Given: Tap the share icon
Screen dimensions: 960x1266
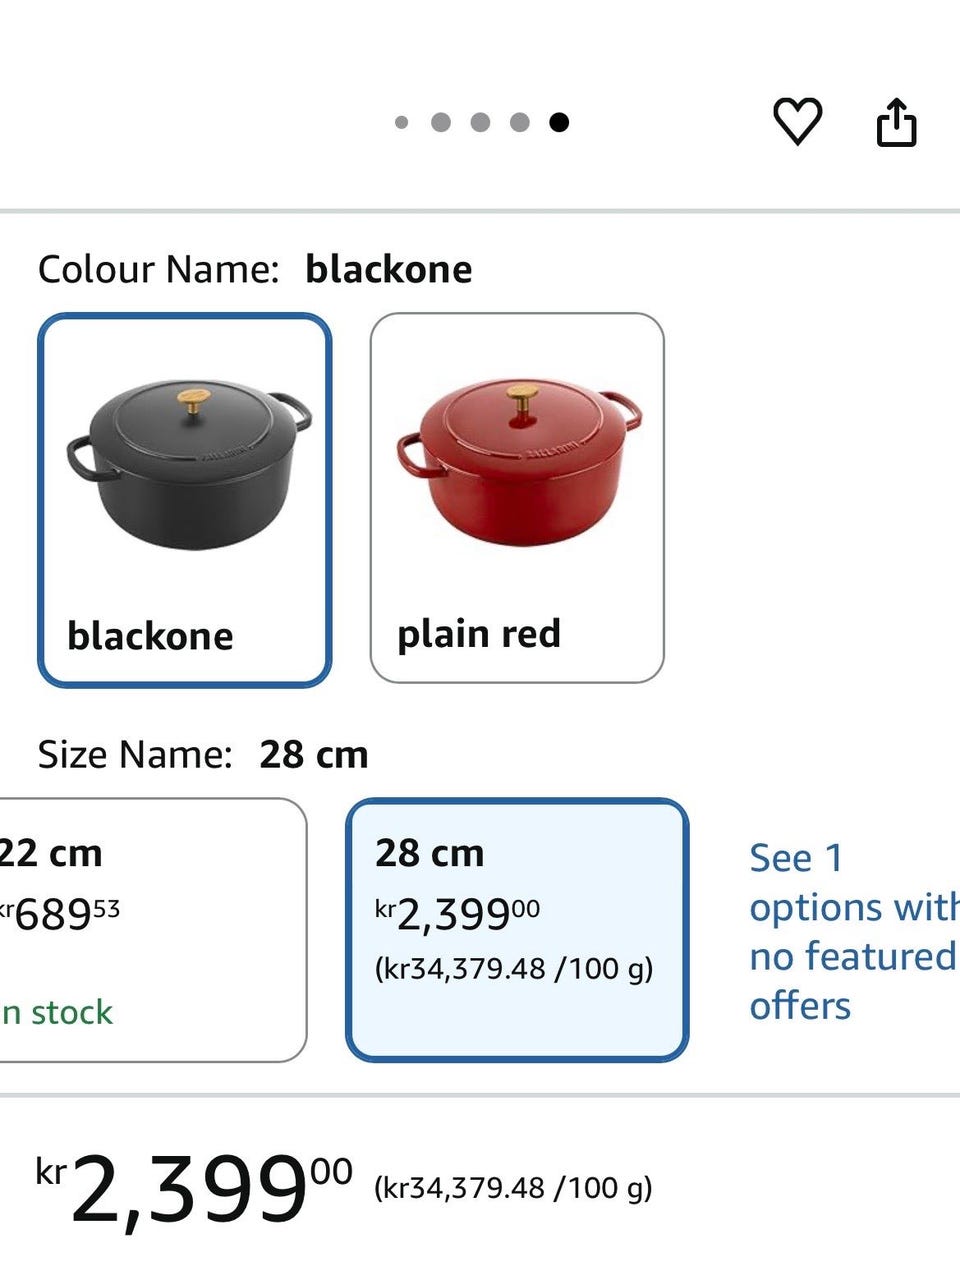Looking at the screenshot, I should tap(896, 122).
